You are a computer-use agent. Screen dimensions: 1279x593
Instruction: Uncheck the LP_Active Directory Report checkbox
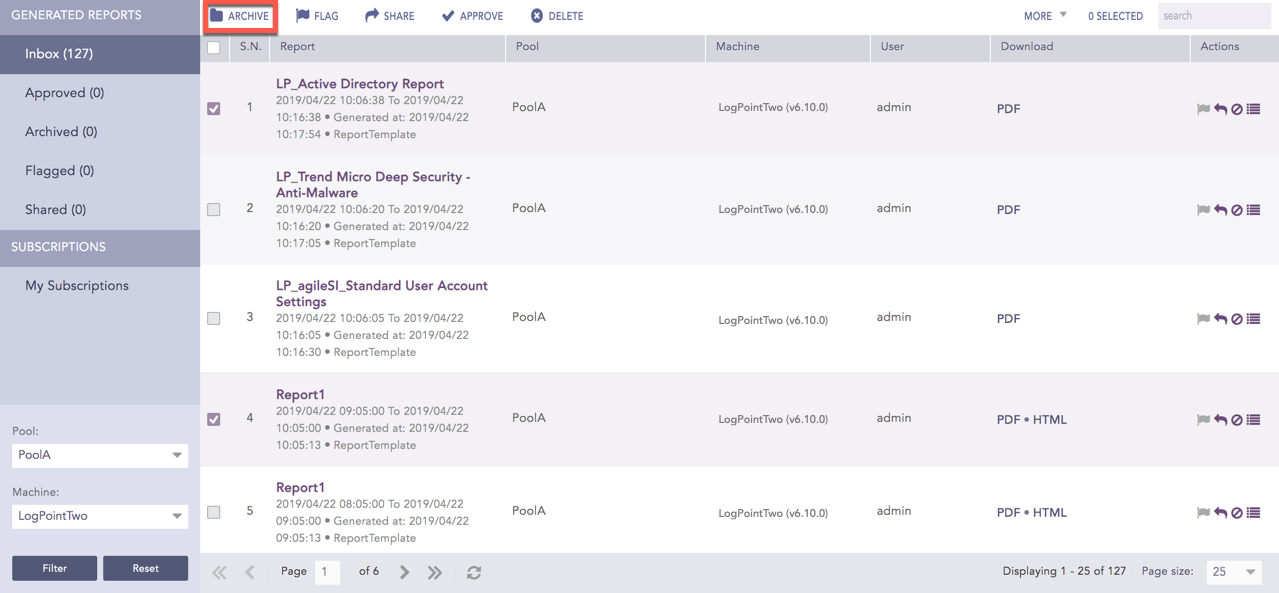214,108
